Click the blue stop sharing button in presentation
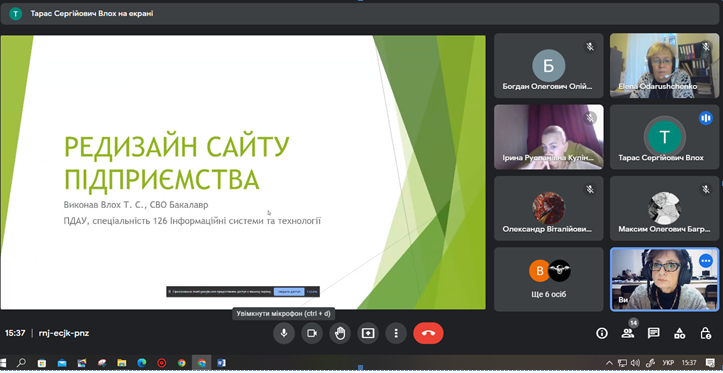The image size is (723, 373). (289, 292)
